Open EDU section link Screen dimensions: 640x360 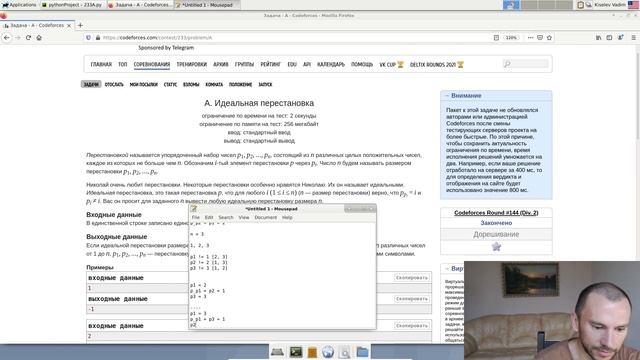pyautogui.click(x=292, y=64)
